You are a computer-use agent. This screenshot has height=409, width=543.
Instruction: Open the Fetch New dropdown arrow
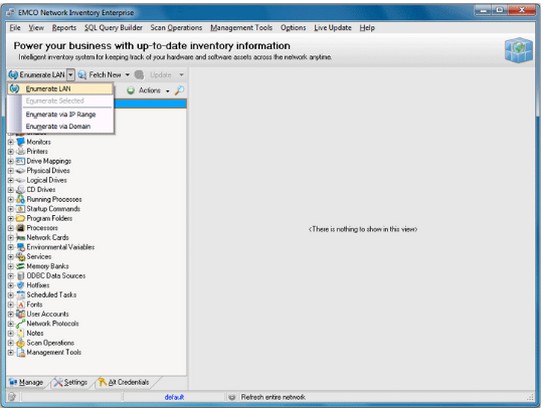coord(127,75)
